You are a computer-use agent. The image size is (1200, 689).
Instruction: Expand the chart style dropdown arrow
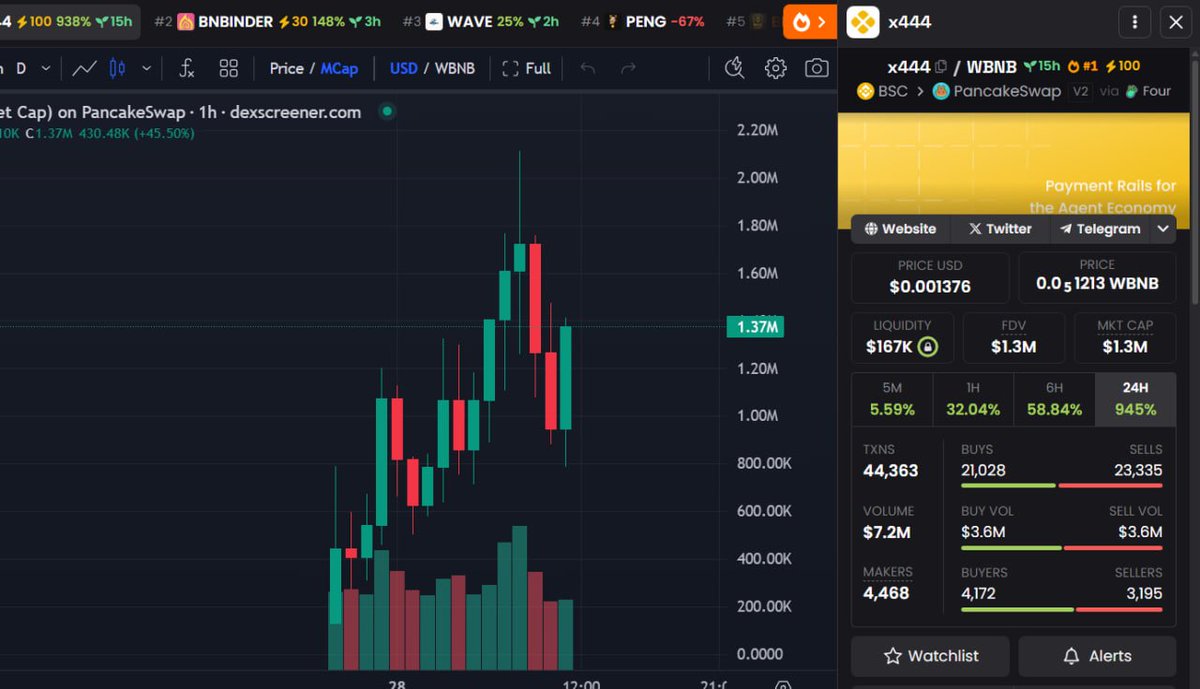coord(146,68)
